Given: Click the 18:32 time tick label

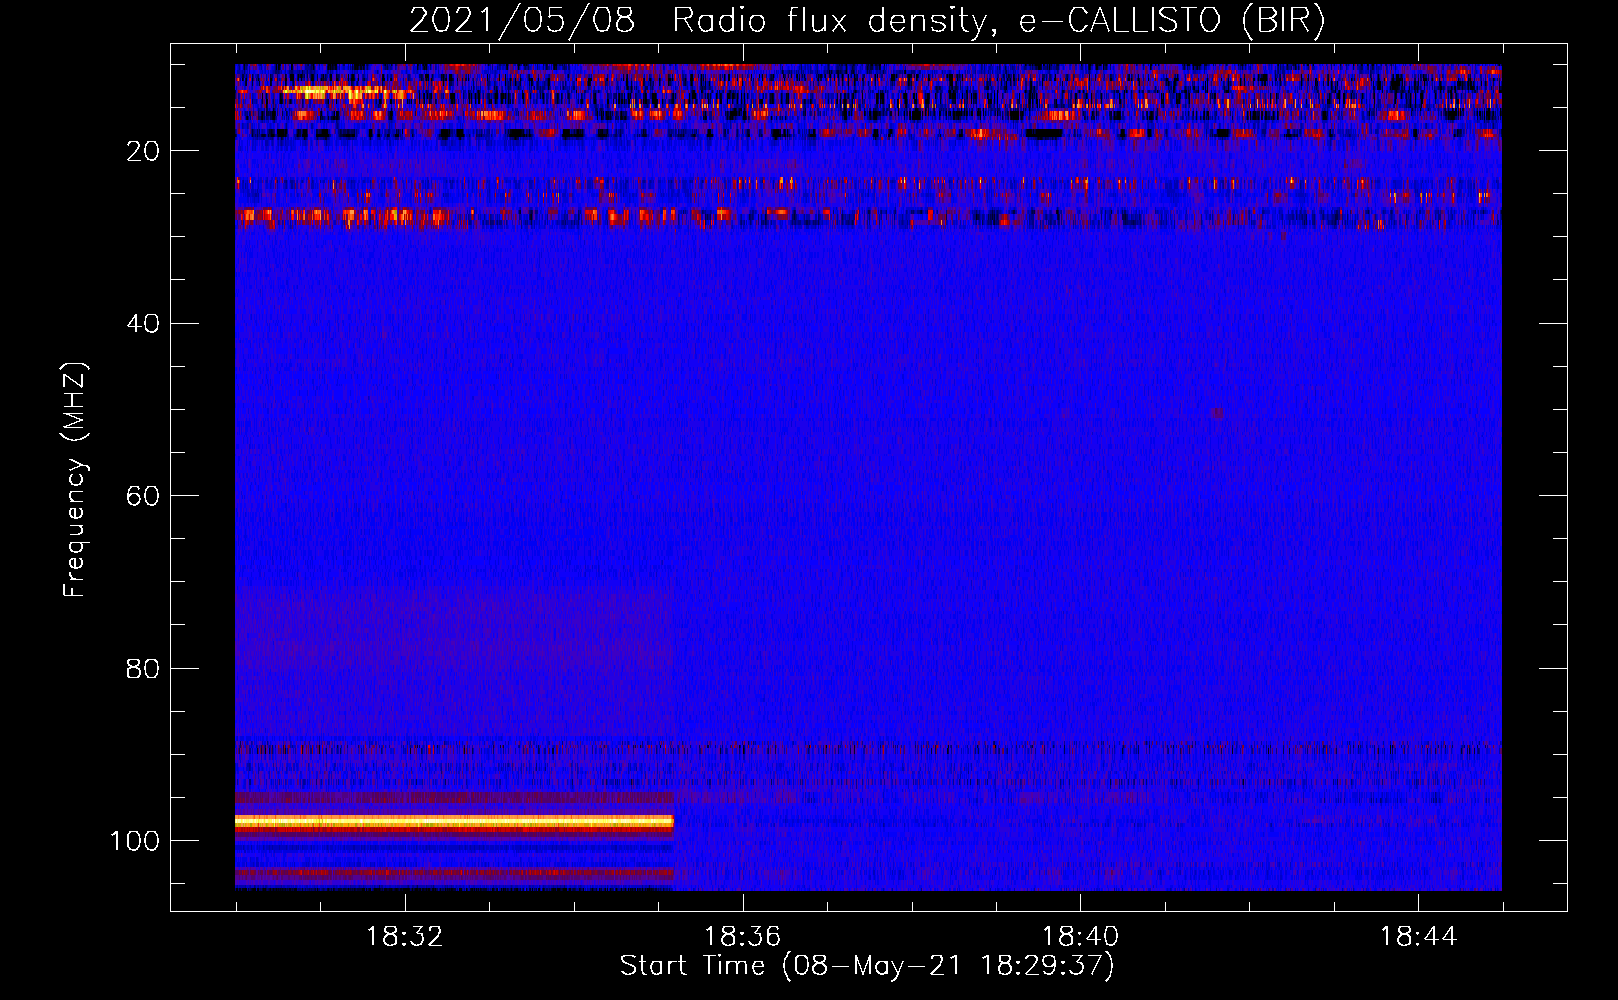Looking at the screenshot, I should pyautogui.click(x=404, y=937).
